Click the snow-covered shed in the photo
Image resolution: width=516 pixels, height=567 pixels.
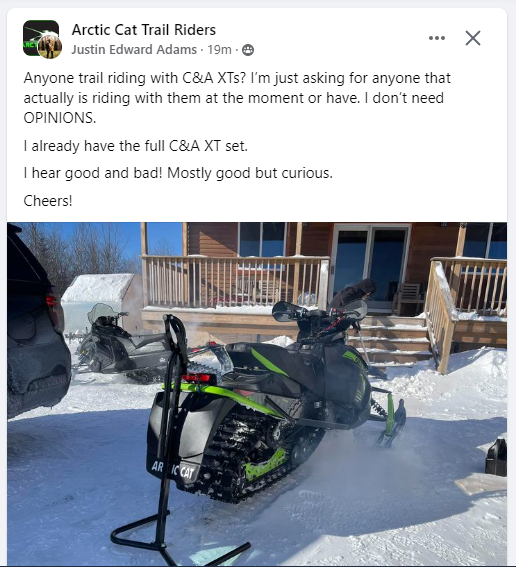click(102, 300)
